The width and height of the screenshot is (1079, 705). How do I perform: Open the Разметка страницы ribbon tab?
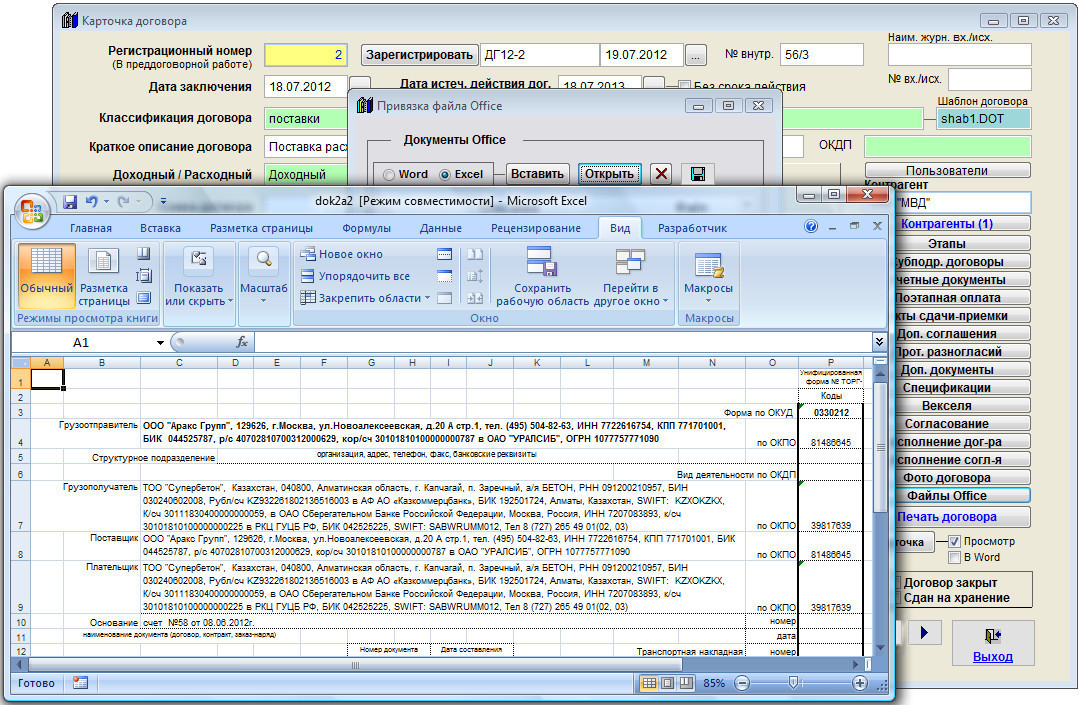coord(261,228)
